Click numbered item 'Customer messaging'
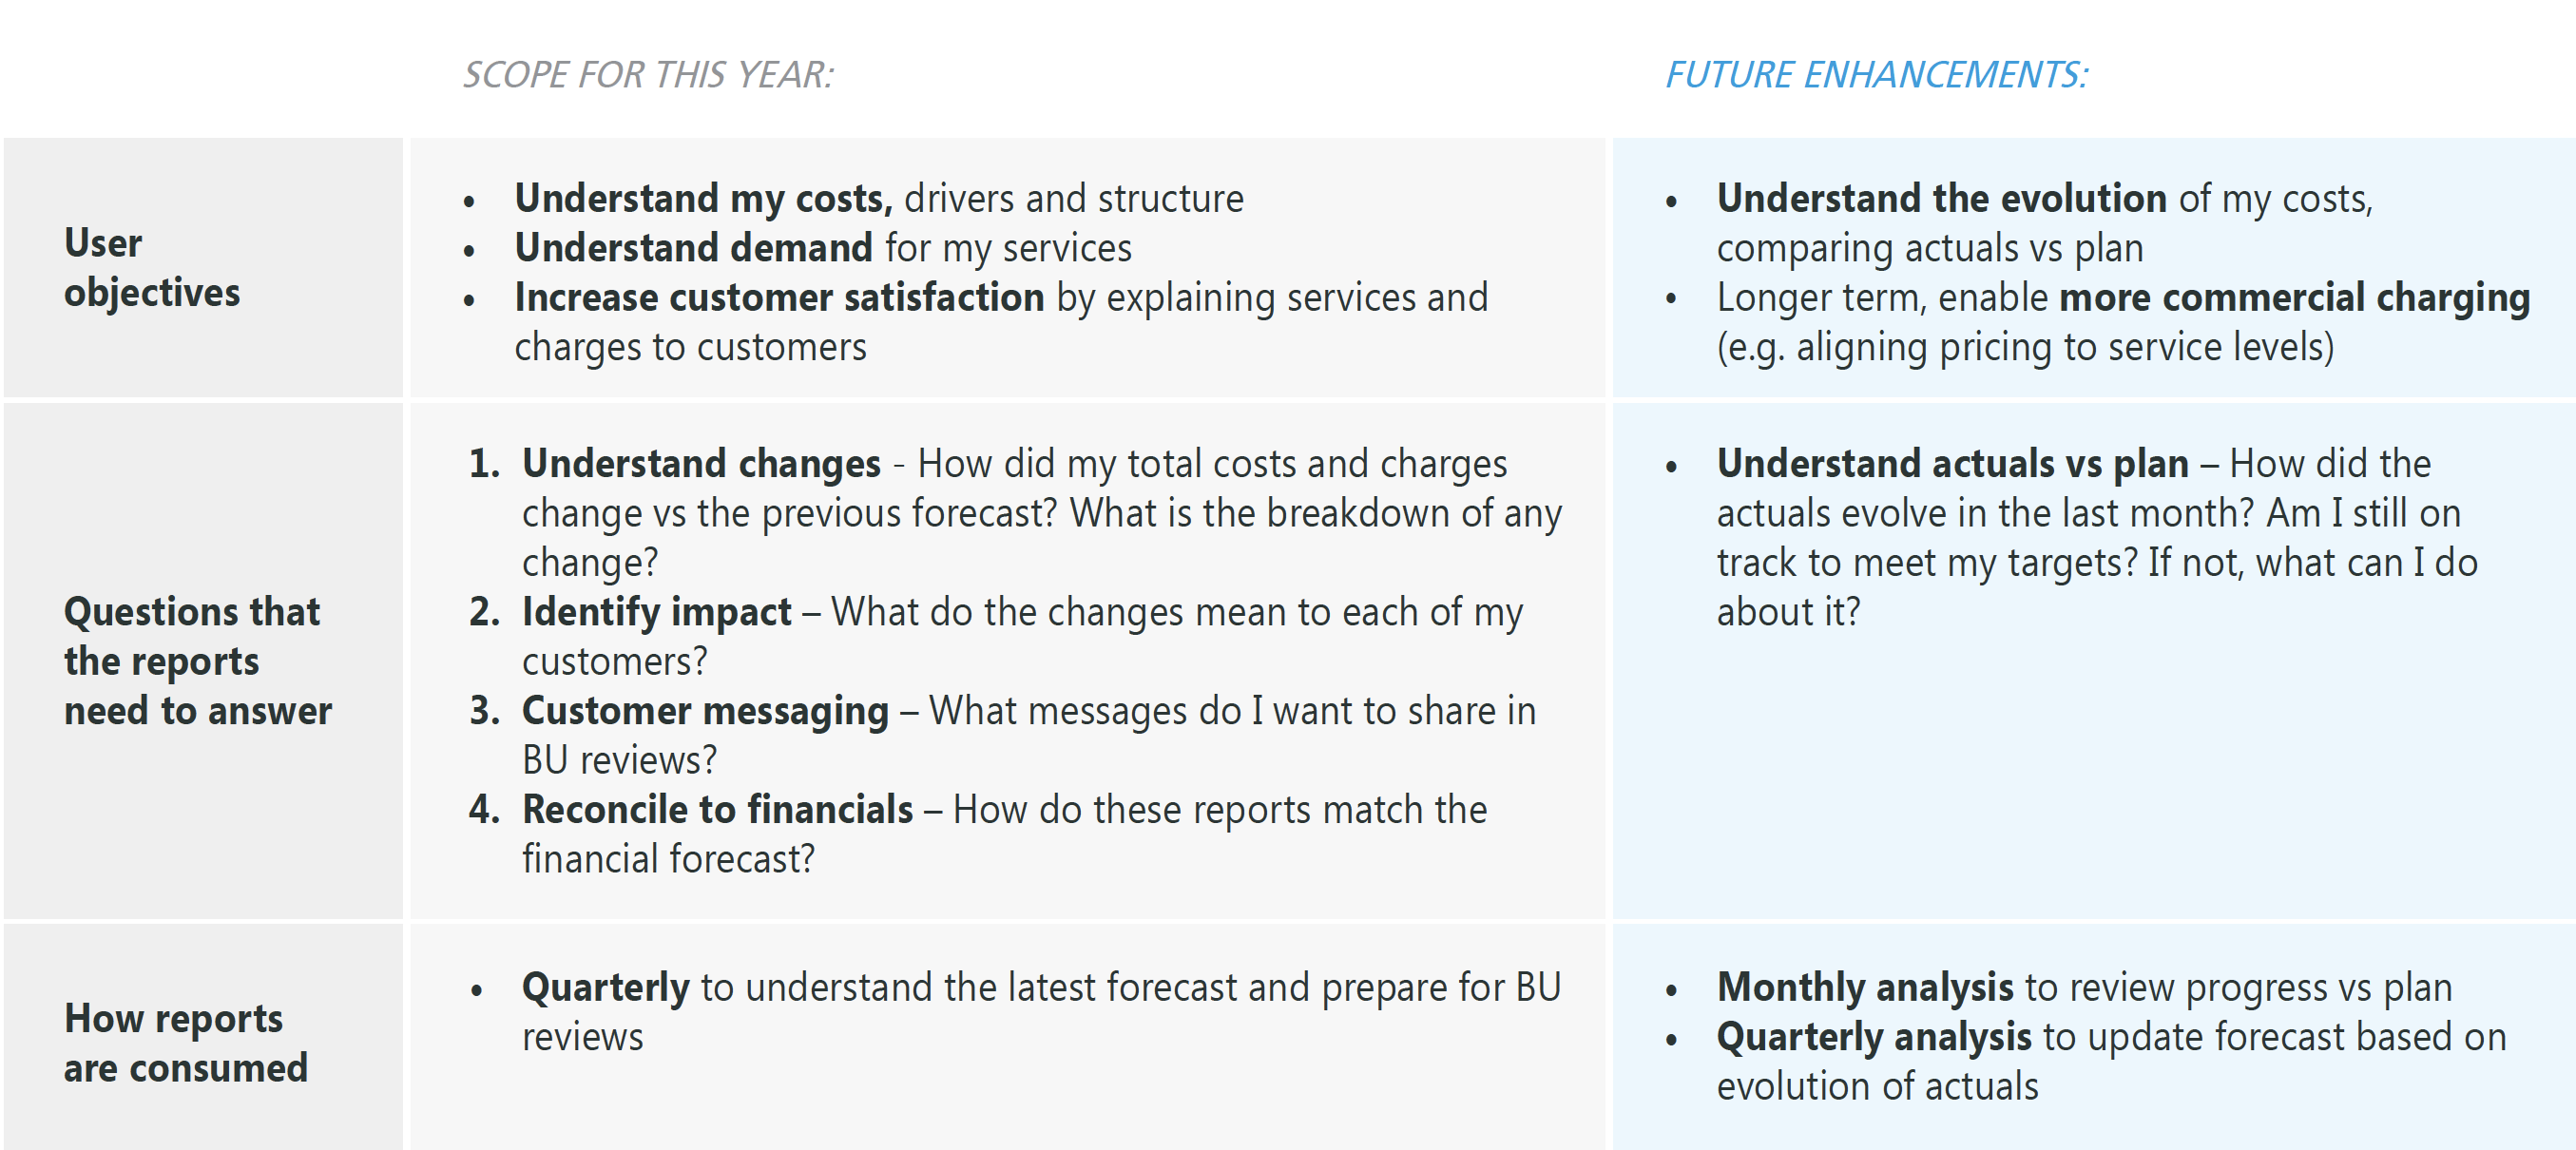 (705, 711)
